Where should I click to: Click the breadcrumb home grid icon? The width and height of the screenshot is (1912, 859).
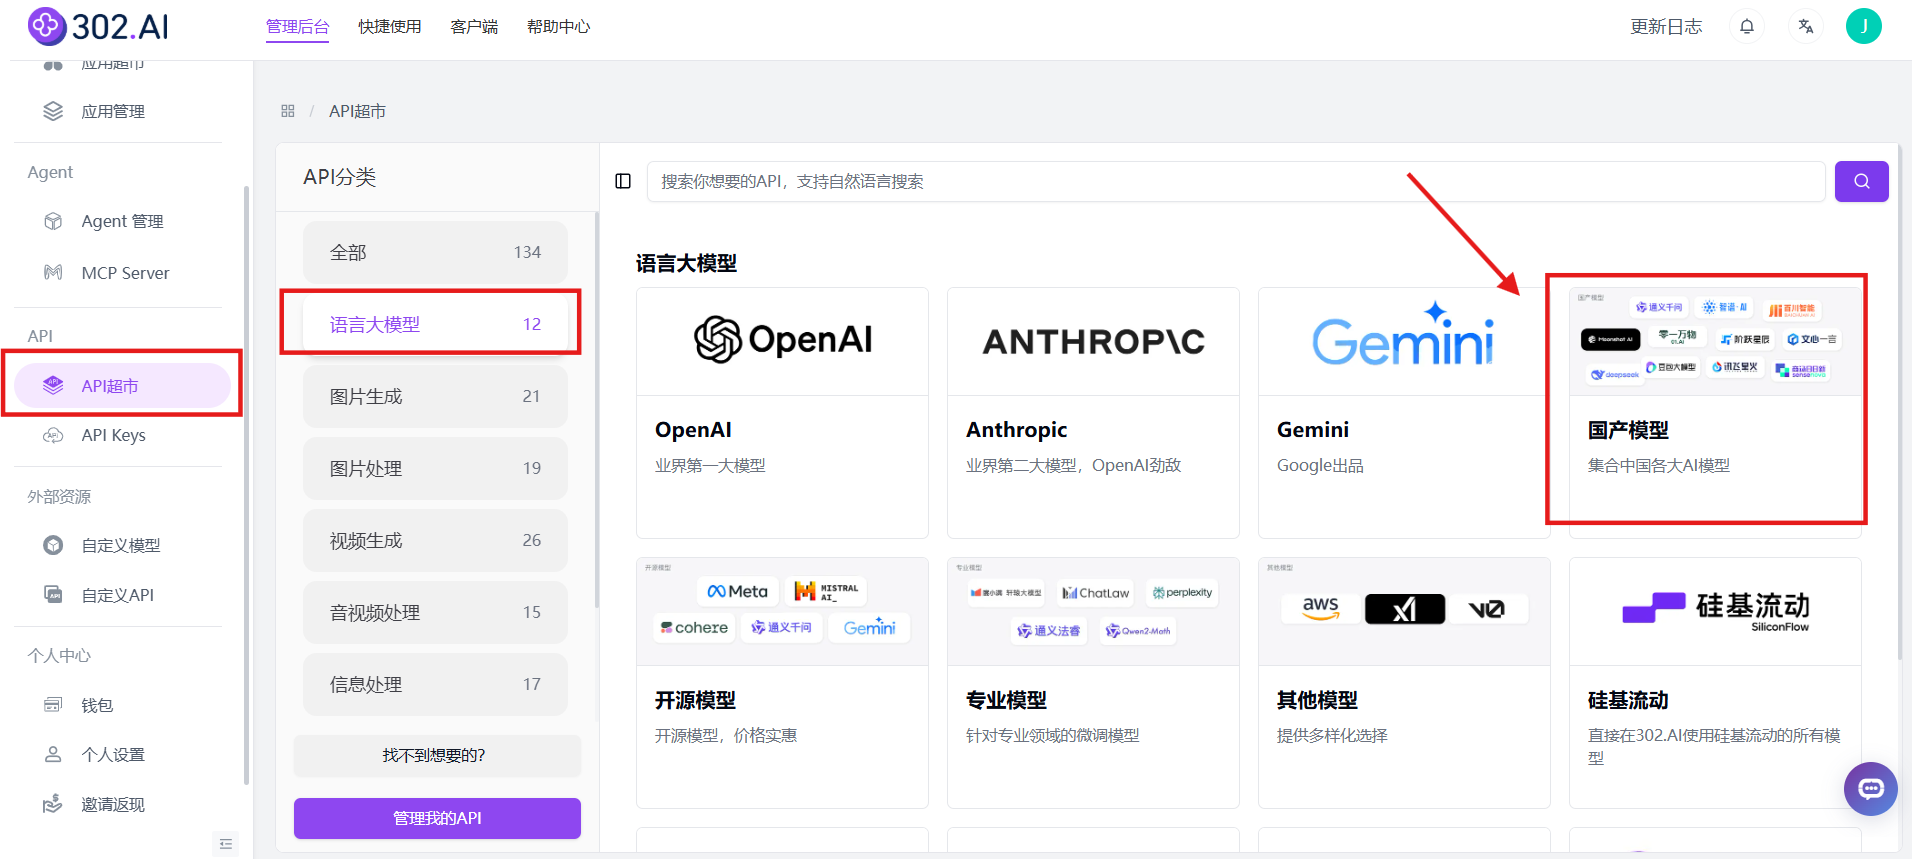(x=288, y=111)
